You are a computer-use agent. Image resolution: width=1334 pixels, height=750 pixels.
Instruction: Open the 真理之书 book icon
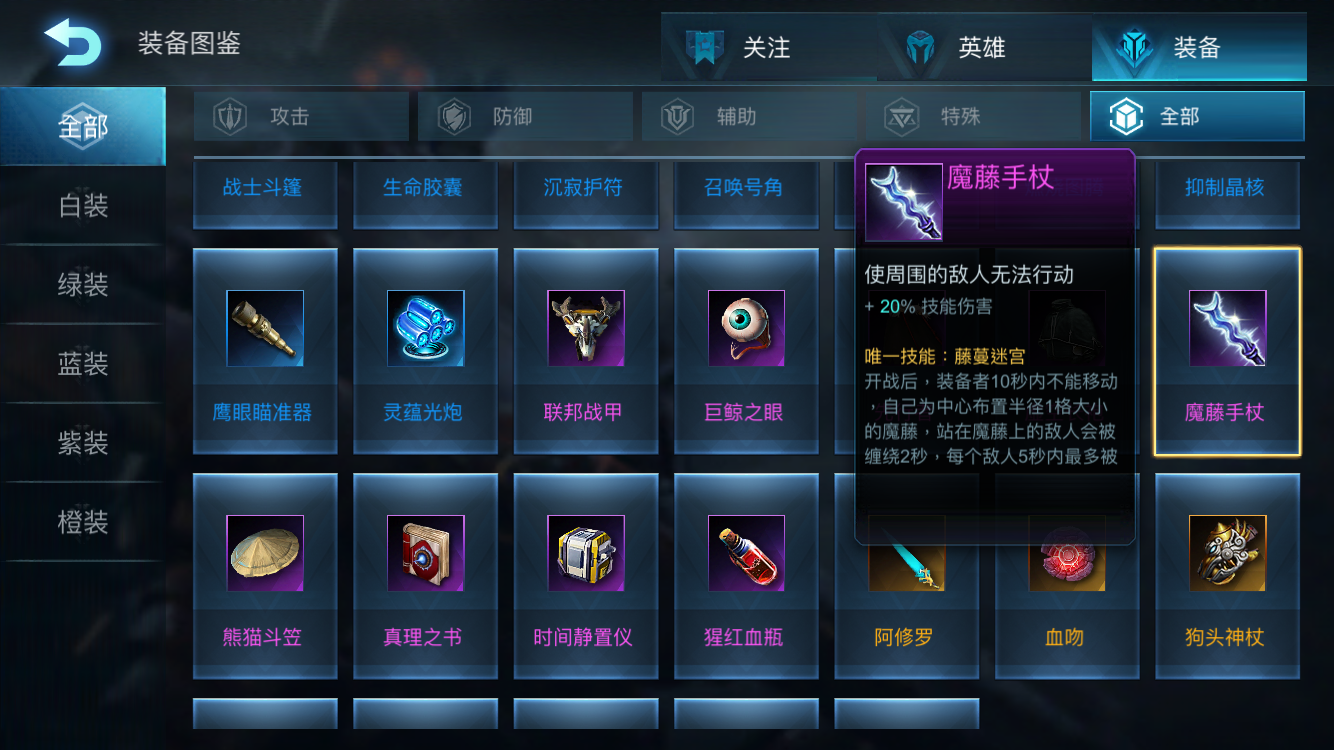coord(425,554)
